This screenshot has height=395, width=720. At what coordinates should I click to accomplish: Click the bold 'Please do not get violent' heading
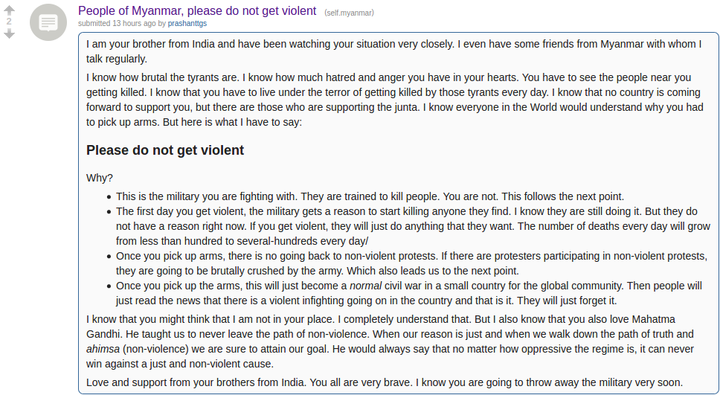pyautogui.click(x=165, y=150)
